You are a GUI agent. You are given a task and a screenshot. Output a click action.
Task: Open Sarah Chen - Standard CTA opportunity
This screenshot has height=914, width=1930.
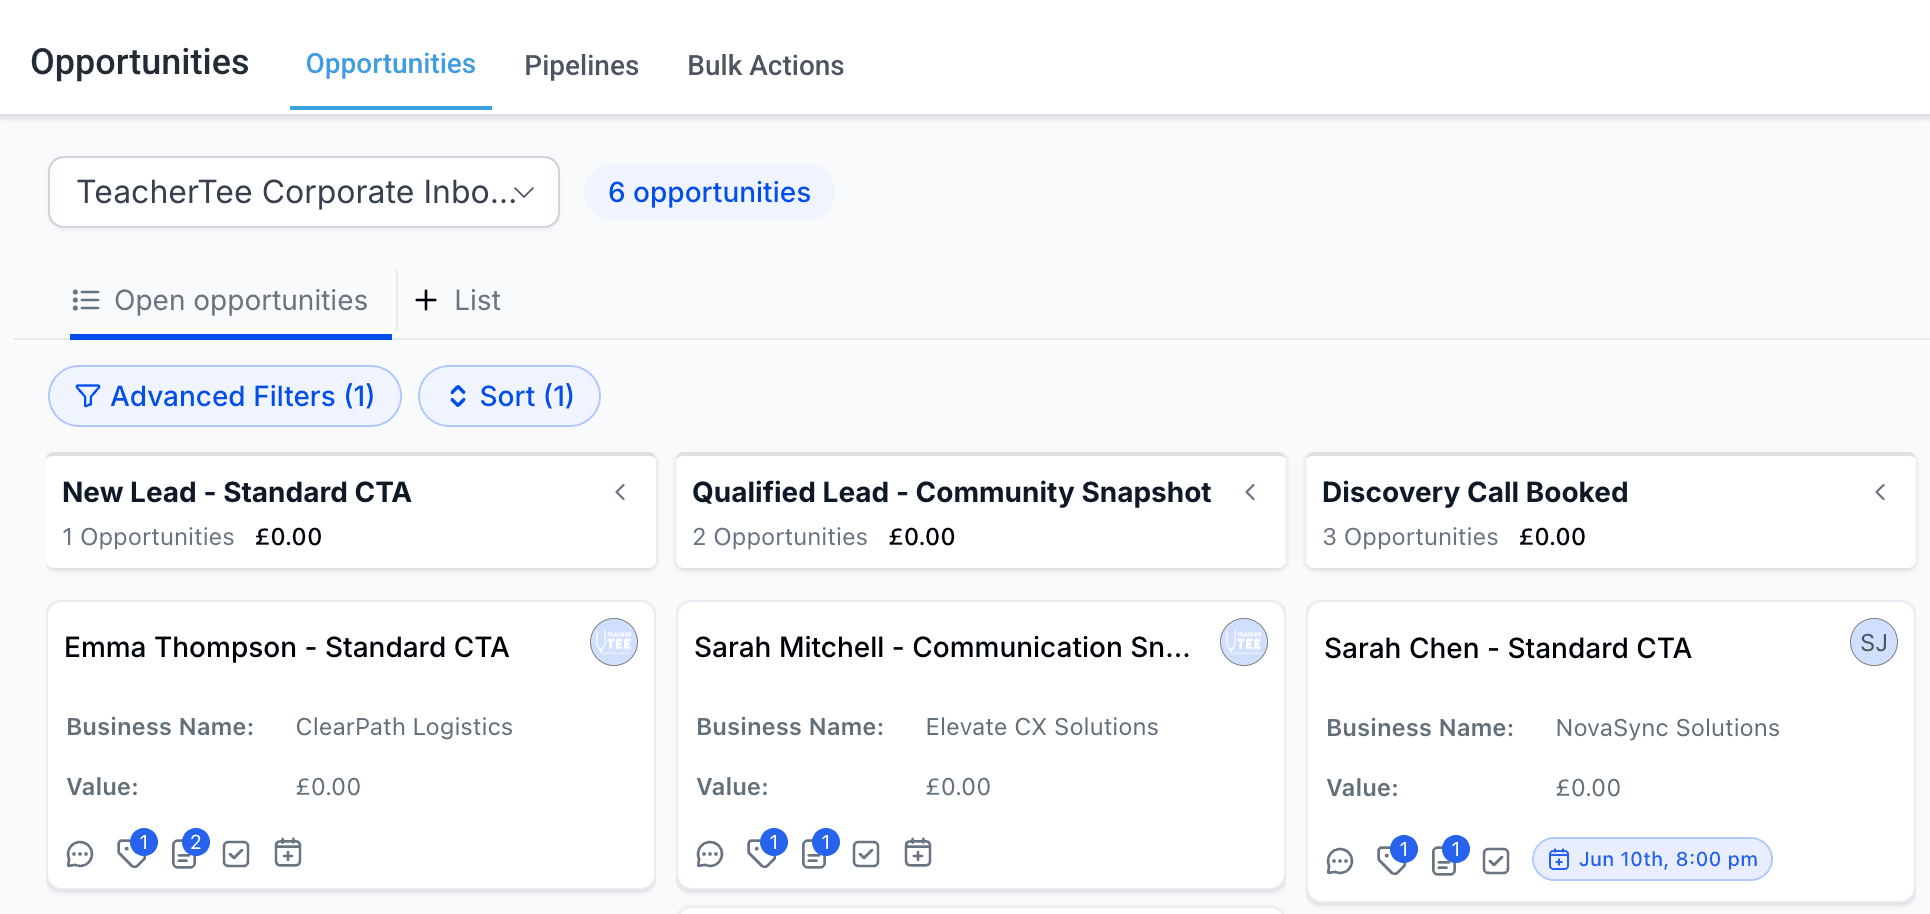click(x=1508, y=648)
